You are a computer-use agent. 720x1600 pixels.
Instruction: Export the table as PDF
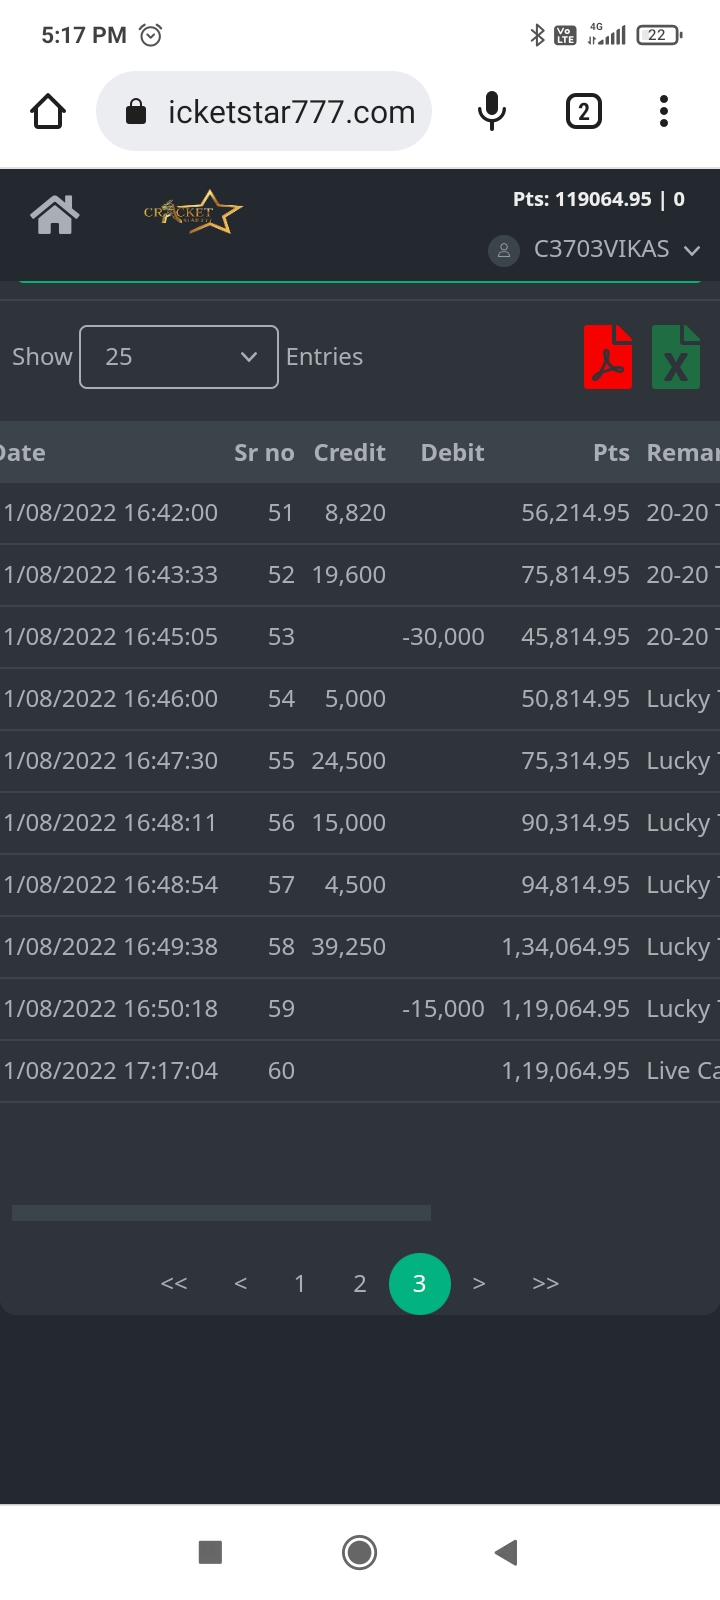608,357
